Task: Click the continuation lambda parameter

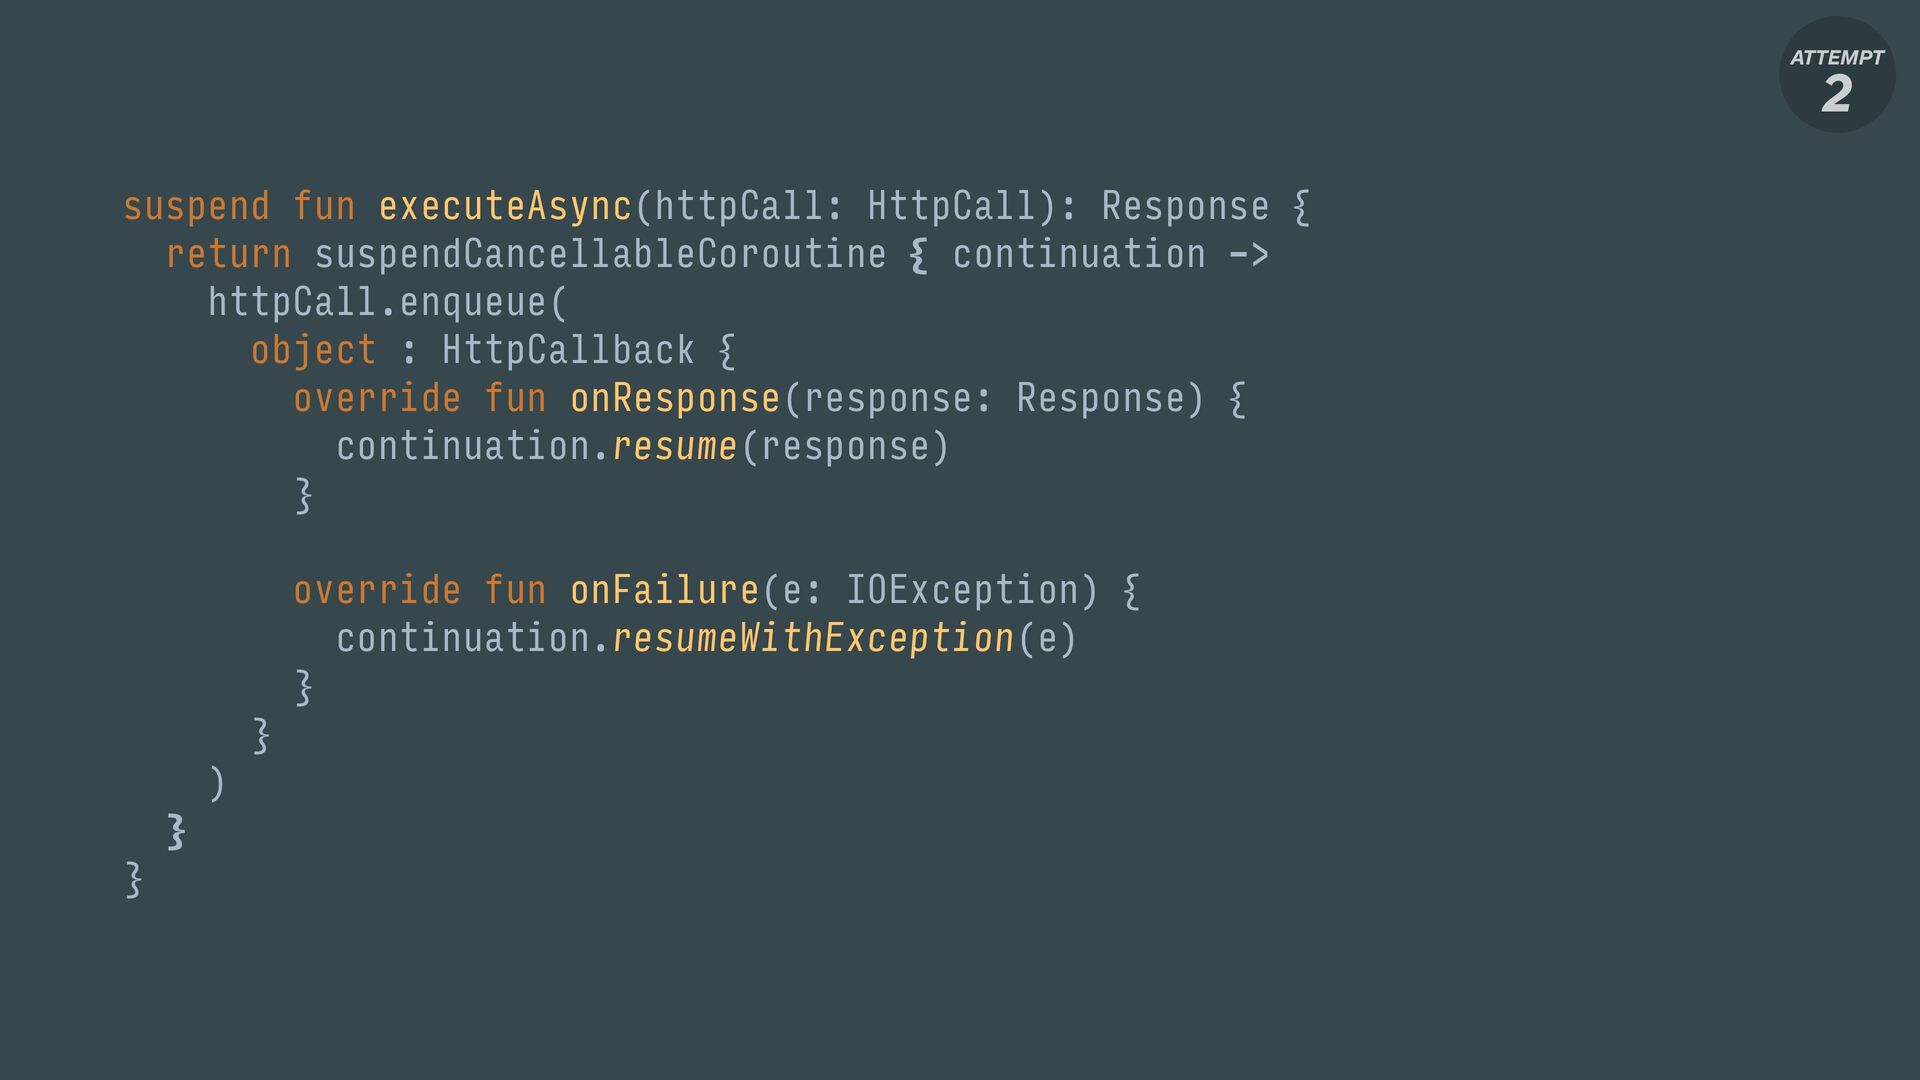Action: [x=1079, y=254]
